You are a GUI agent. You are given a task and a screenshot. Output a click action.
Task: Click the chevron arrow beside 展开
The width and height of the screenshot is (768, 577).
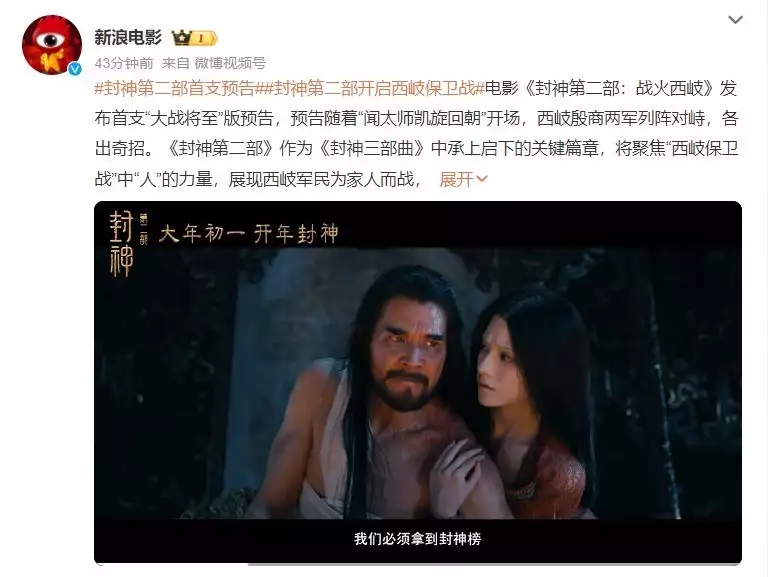coord(481,180)
